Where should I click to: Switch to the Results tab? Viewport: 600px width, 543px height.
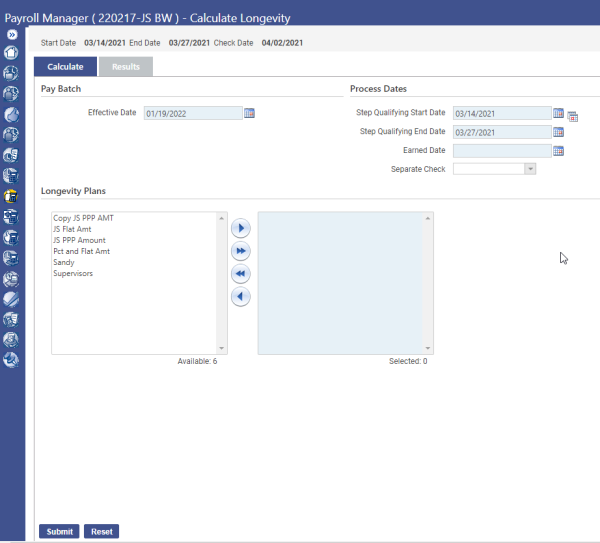pos(125,67)
